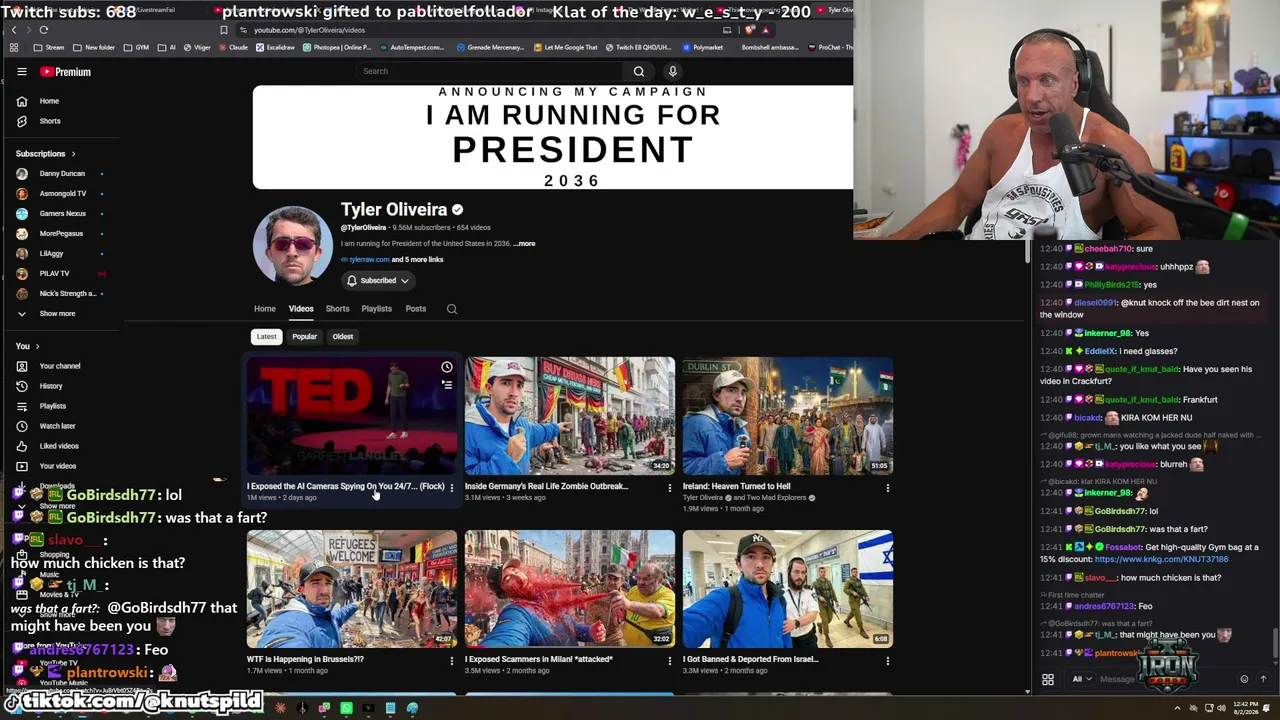Open options menu for Ireland video
This screenshot has width=1280, height=720.
(x=888, y=488)
